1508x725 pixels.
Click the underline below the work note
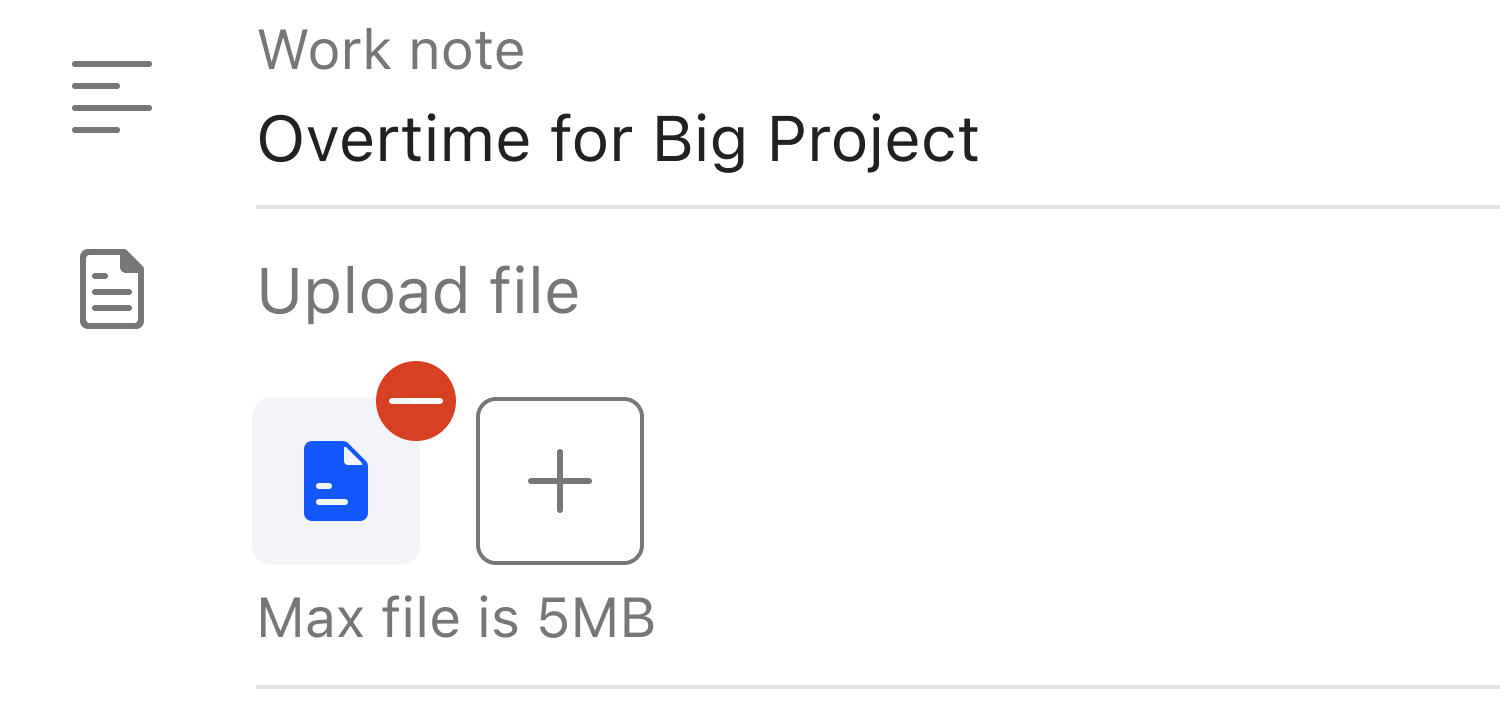[882, 207]
